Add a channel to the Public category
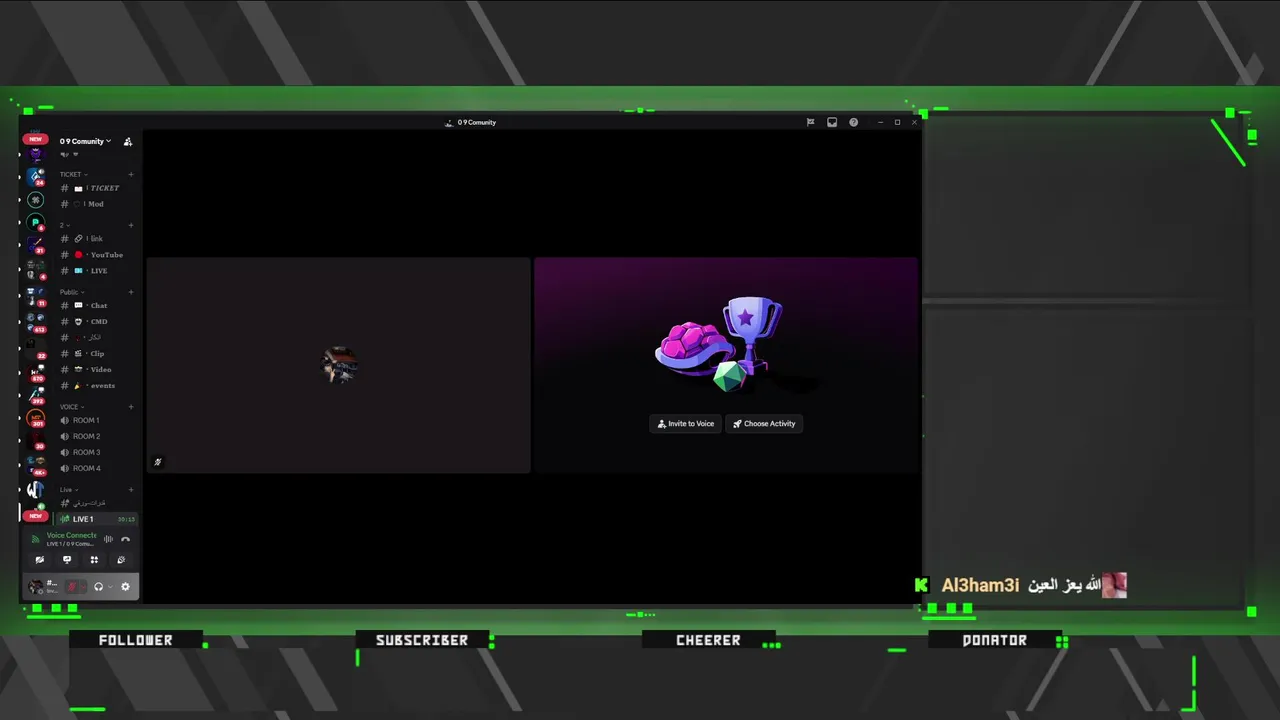The image size is (1280, 720). click(131, 292)
